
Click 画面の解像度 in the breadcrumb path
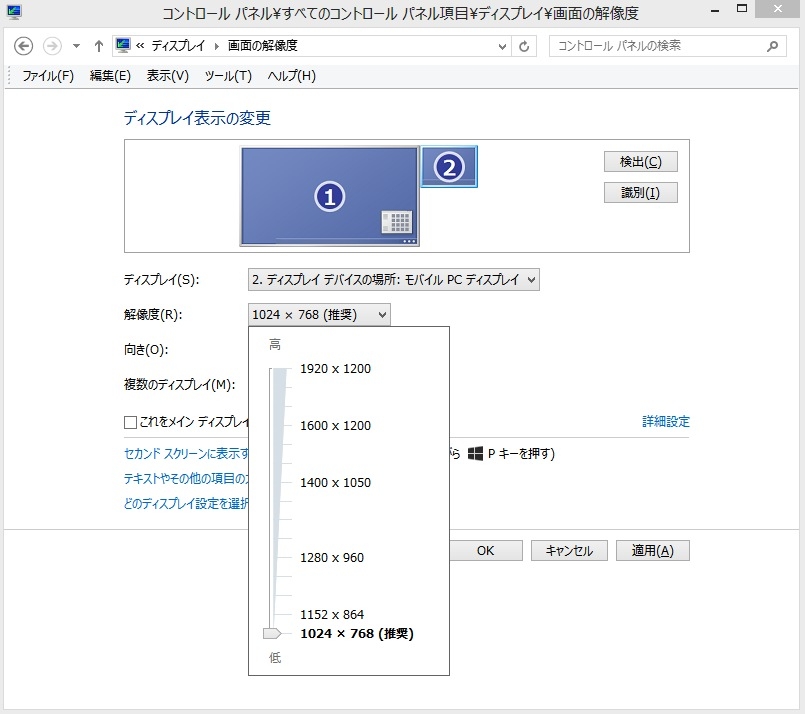pos(262,46)
